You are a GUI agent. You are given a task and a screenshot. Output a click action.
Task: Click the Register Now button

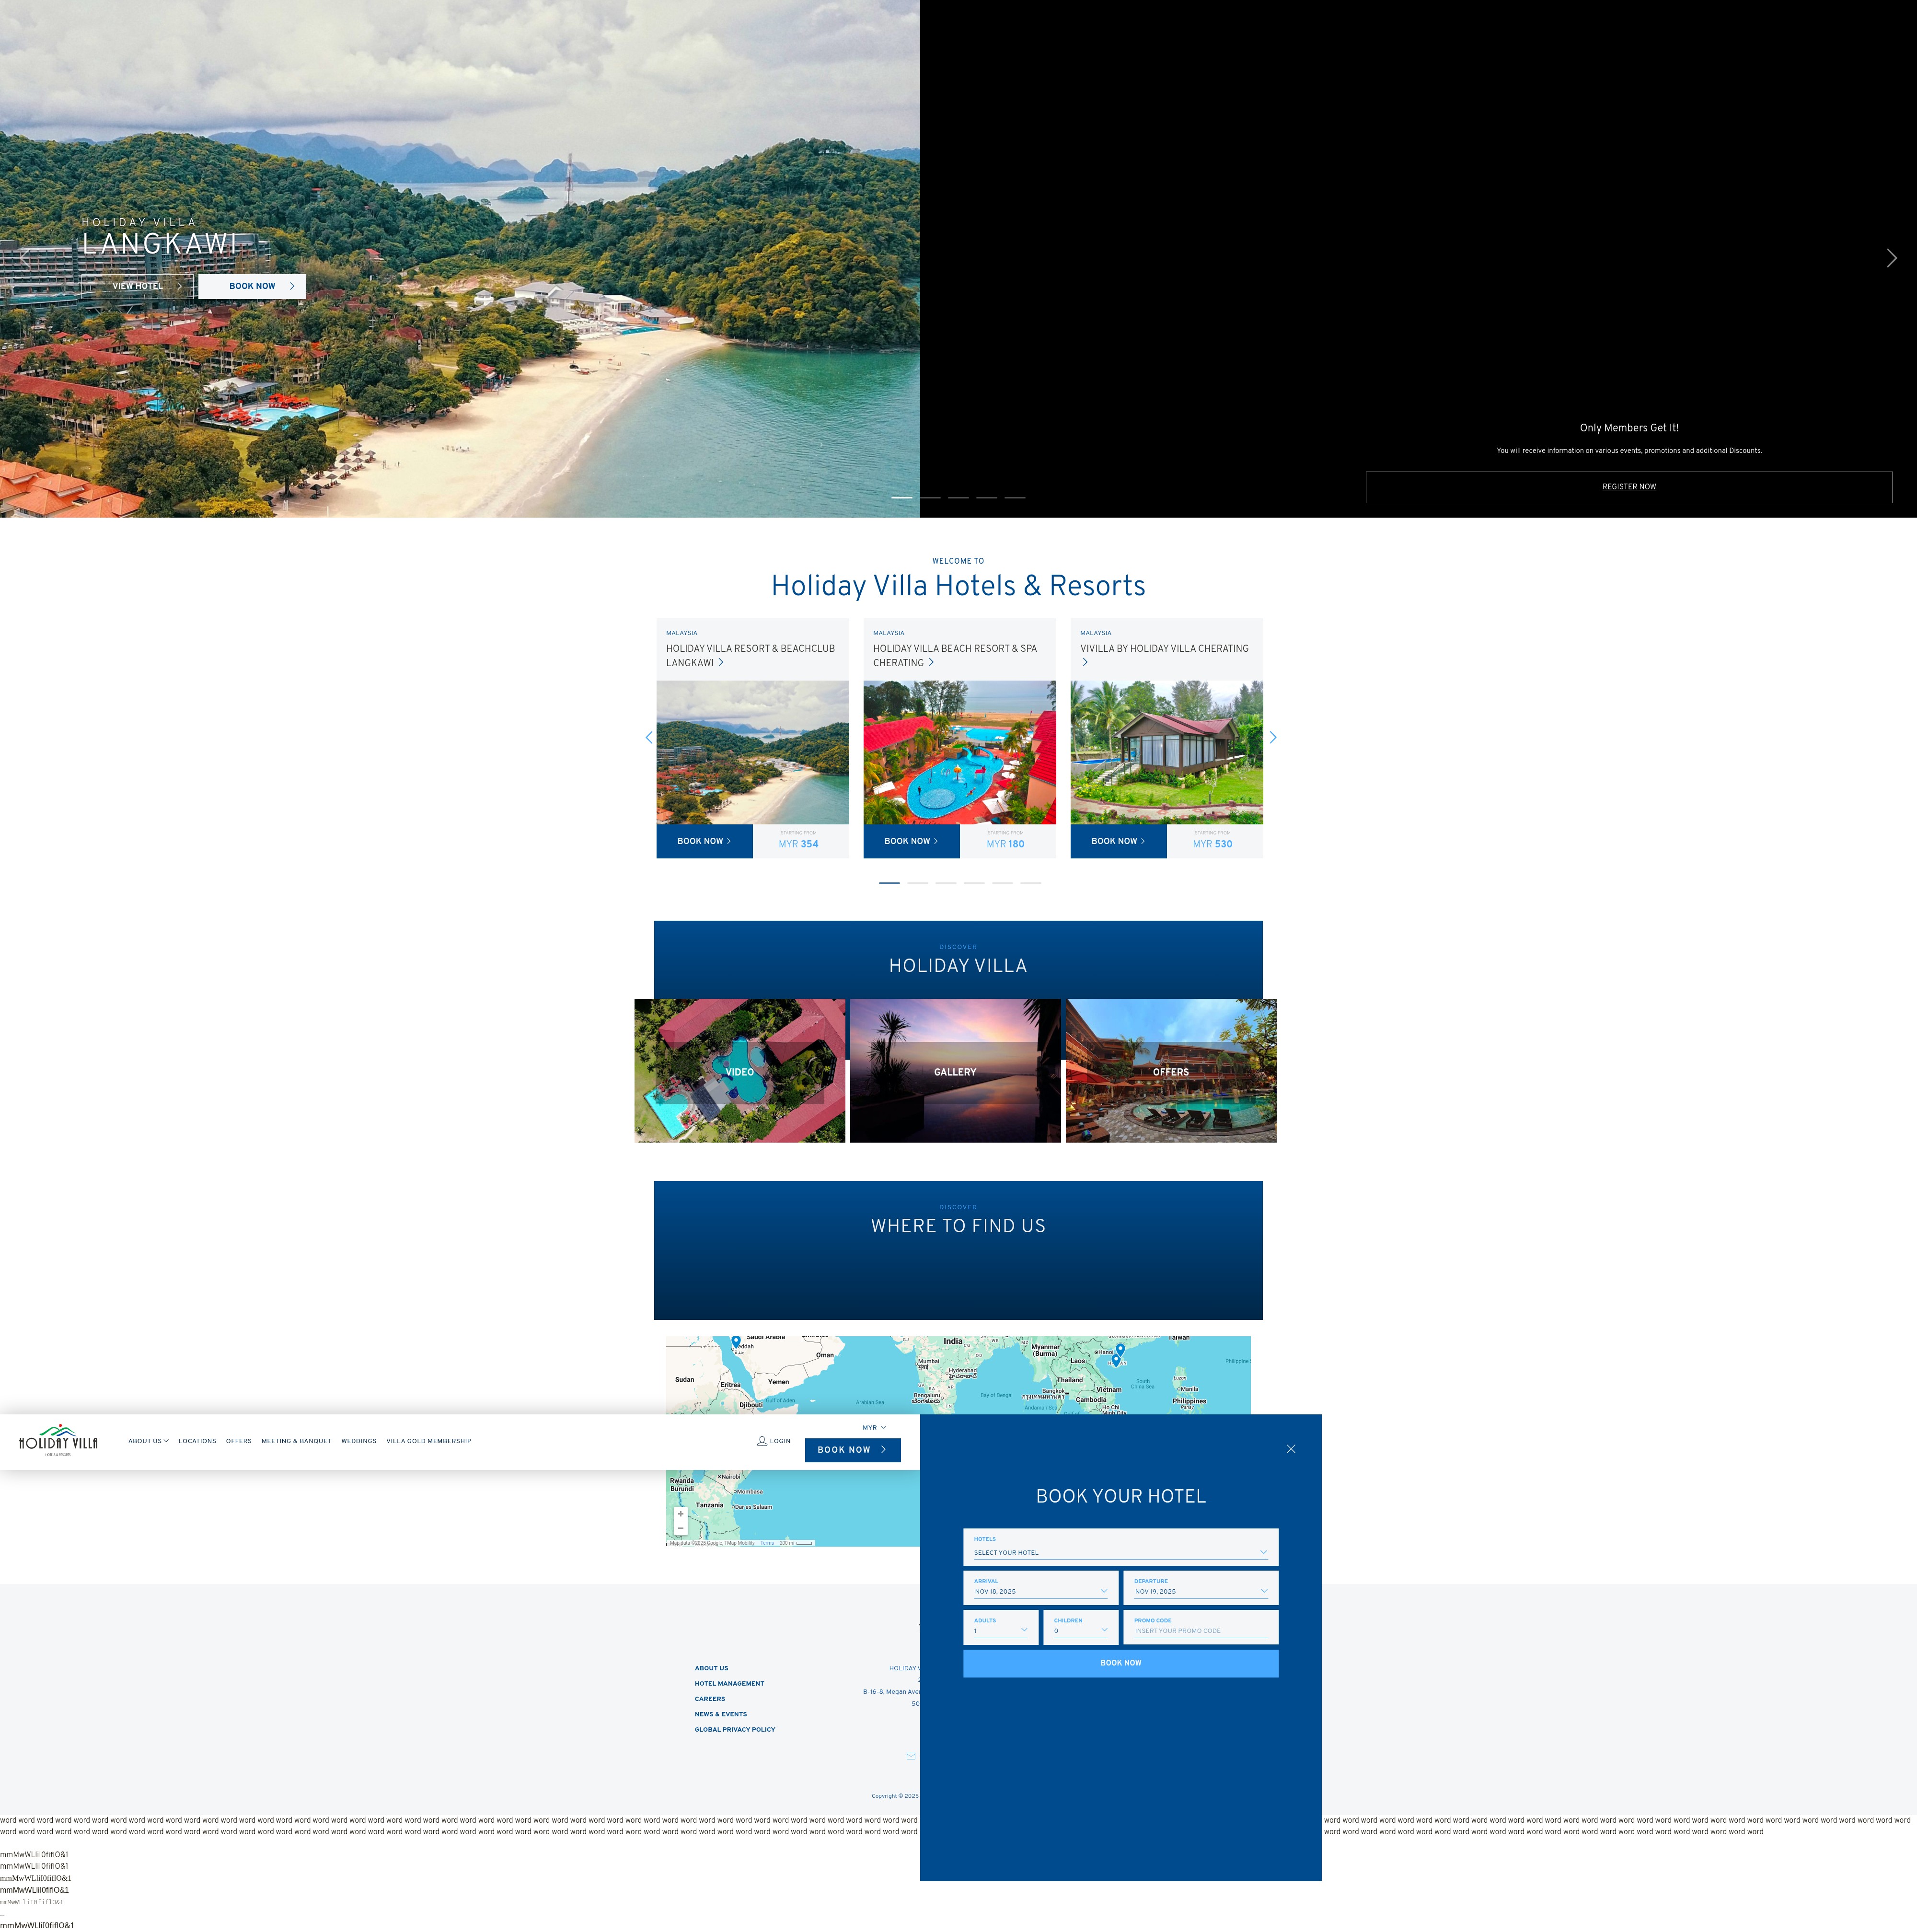pyautogui.click(x=1628, y=487)
